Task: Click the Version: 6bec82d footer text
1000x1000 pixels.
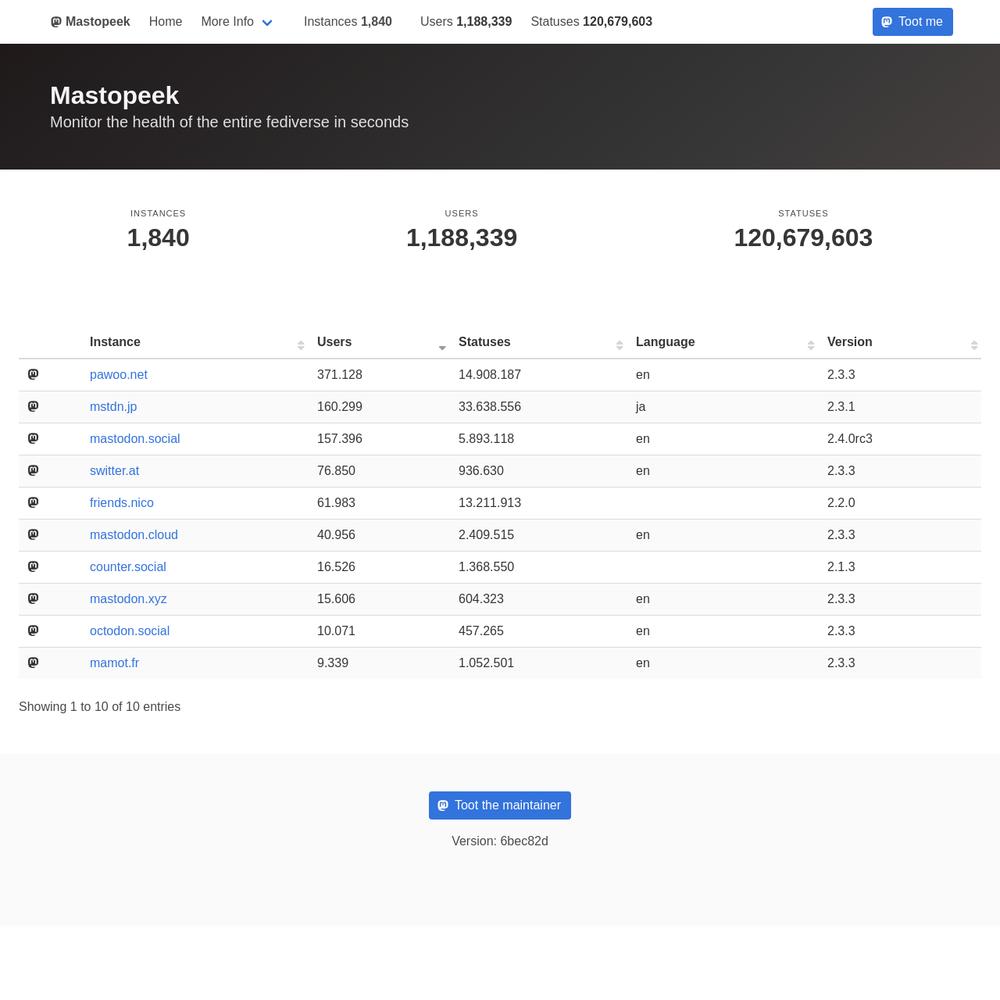Action: tap(499, 841)
